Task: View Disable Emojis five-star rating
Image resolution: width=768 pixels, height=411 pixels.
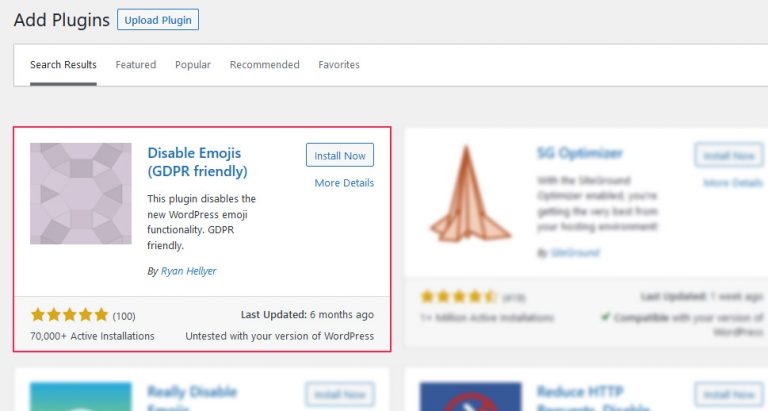Action: click(69, 315)
